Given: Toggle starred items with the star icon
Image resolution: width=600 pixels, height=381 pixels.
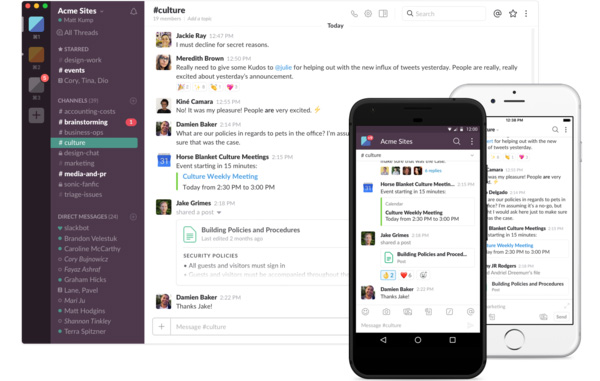Looking at the screenshot, I should pos(513,14).
